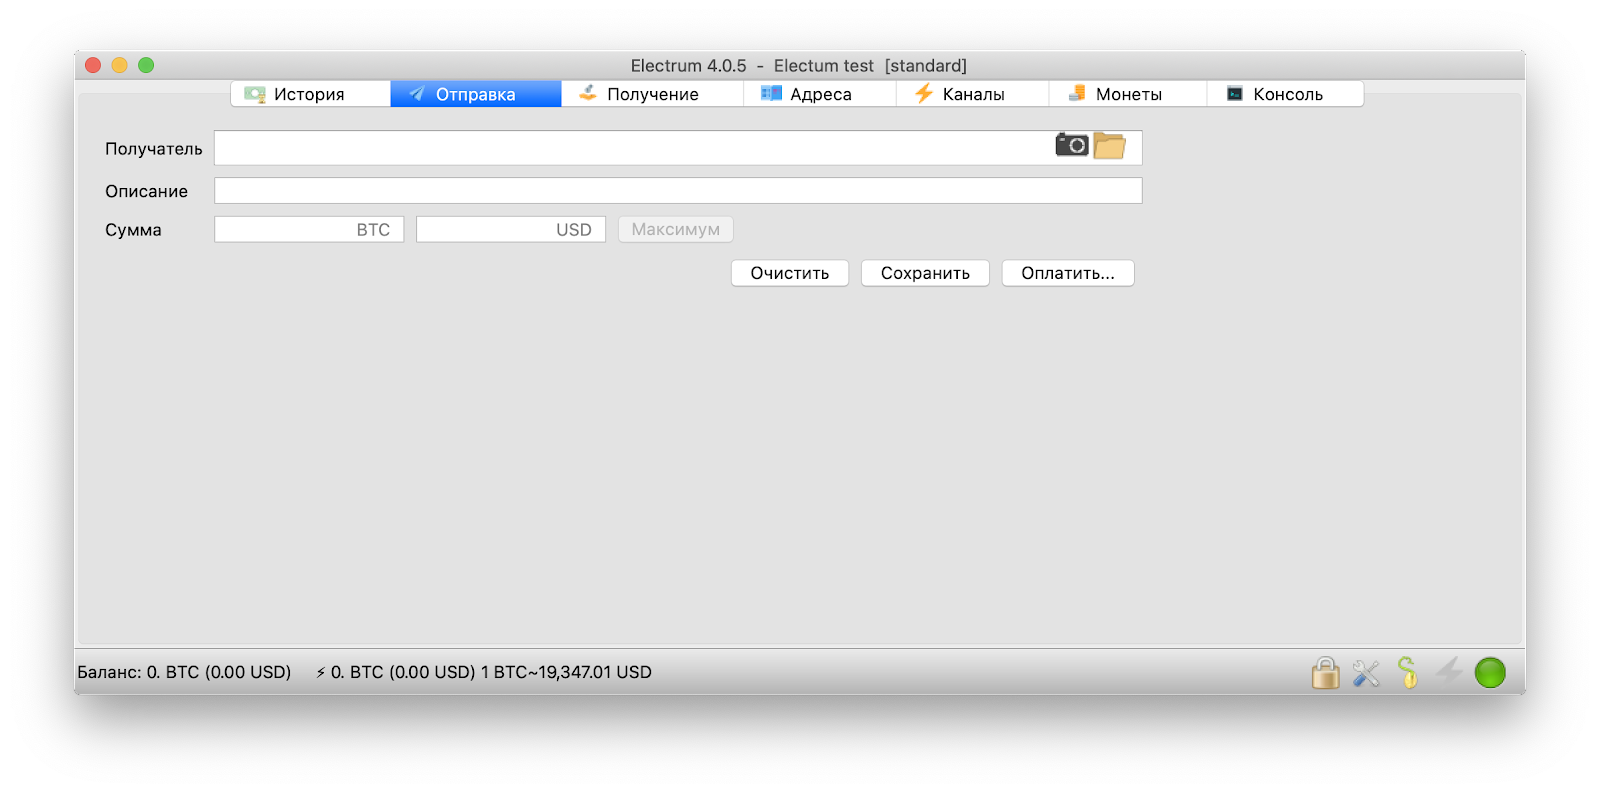Click the green network status indicator

pyautogui.click(x=1489, y=673)
